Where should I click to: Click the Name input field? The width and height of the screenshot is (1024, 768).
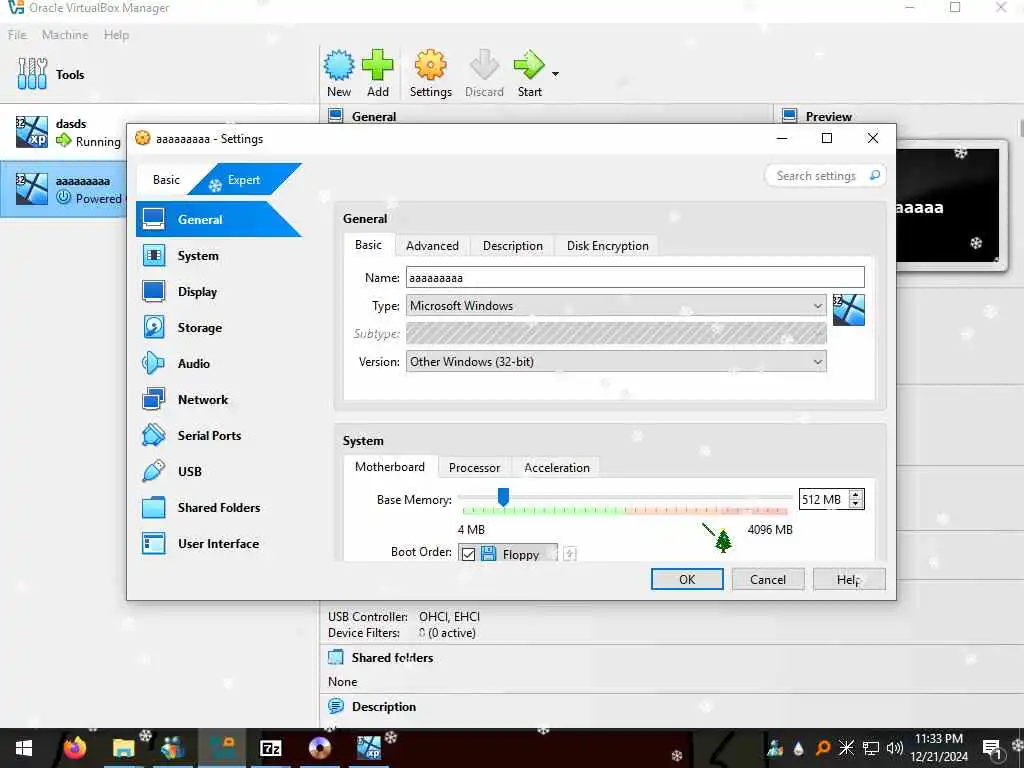(x=635, y=278)
